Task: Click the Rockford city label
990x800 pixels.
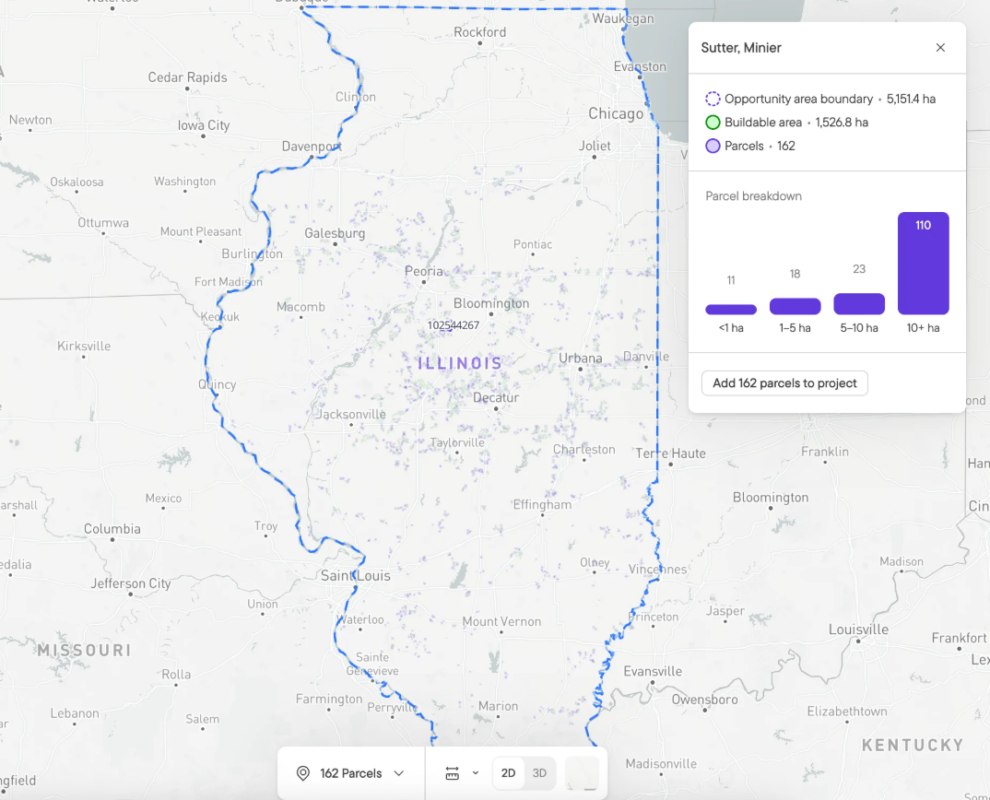Action: pos(480,32)
